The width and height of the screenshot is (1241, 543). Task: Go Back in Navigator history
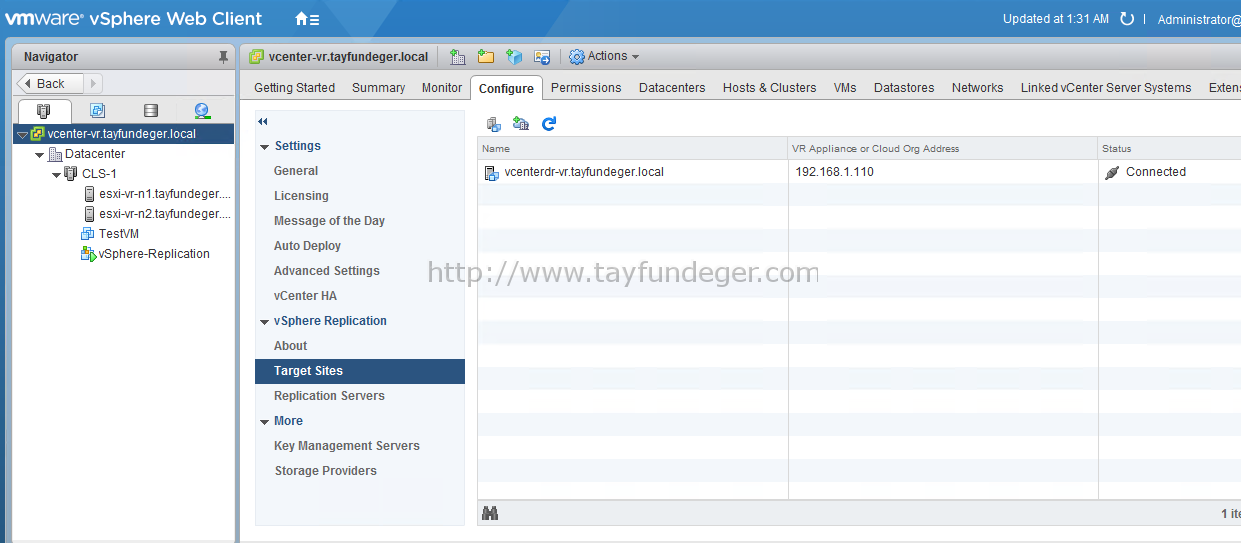point(50,84)
